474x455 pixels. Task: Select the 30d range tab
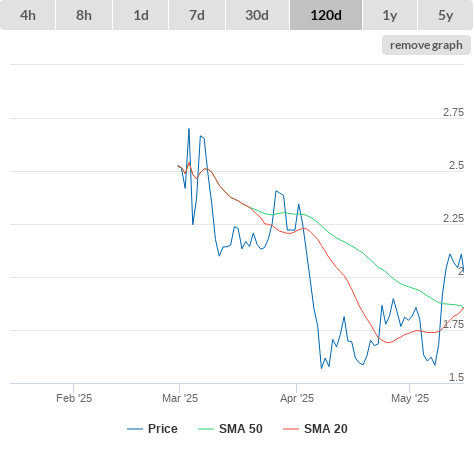[257, 15]
